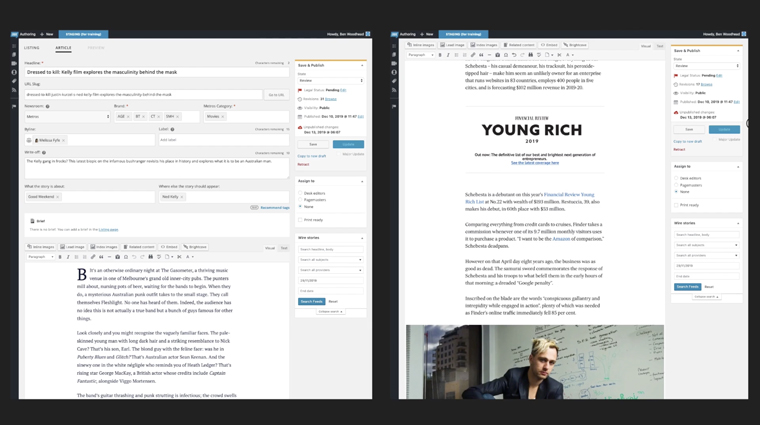760x425 pixels.
Task: Collapse the Assign to panel, left window
Action: click(x=362, y=181)
